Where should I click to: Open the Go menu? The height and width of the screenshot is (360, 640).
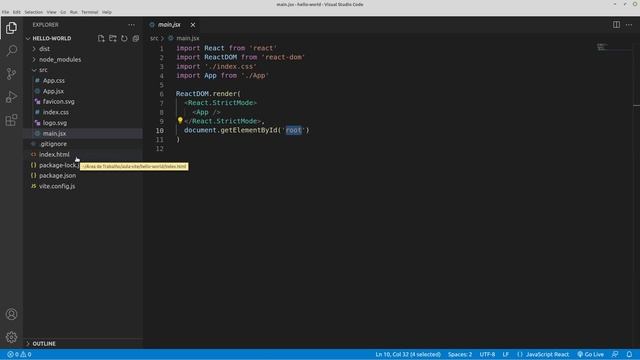(x=63, y=12)
